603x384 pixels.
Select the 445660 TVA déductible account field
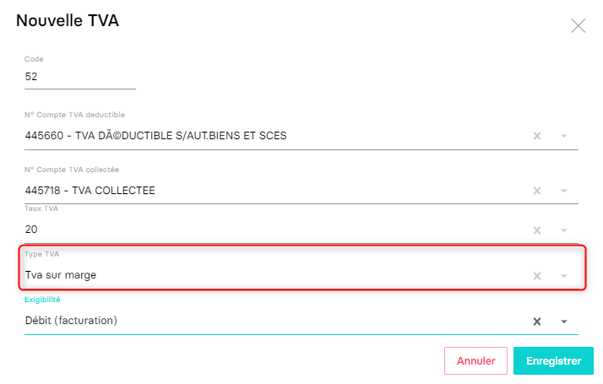(x=277, y=136)
